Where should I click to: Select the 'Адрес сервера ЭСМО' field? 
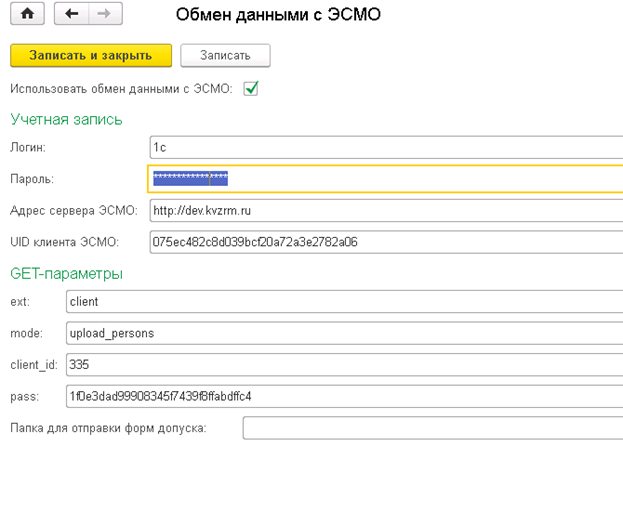click(385, 210)
